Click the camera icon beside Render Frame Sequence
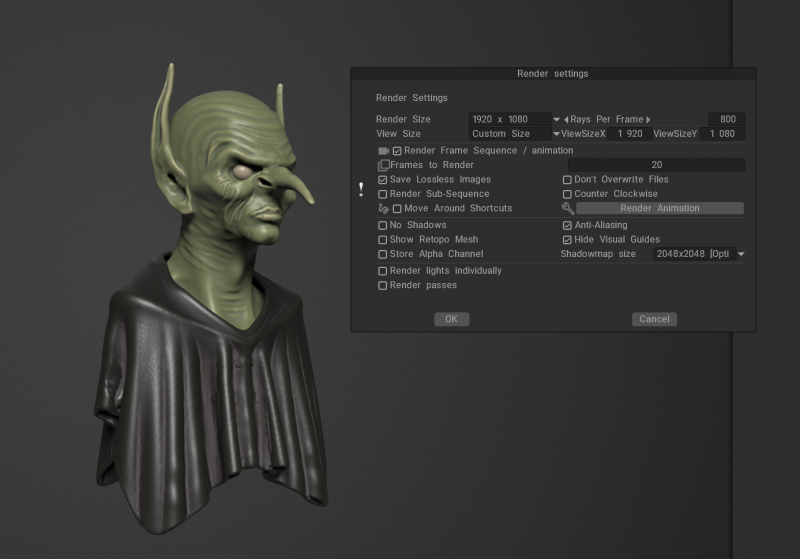The width and height of the screenshot is (800, 559). pyautogui.click(x=383, y=151)
